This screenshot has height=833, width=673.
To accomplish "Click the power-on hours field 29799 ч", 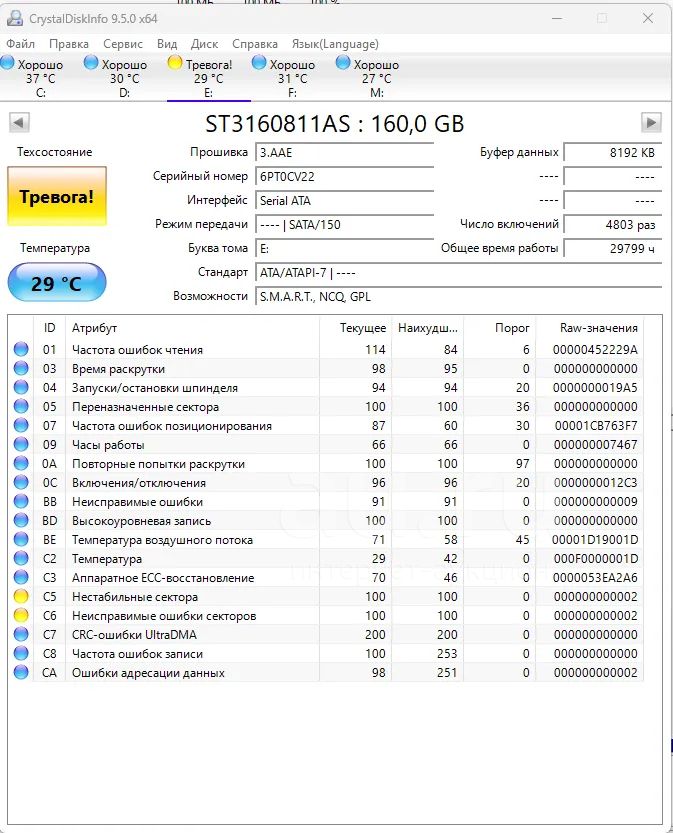I will tap(612, 248).
